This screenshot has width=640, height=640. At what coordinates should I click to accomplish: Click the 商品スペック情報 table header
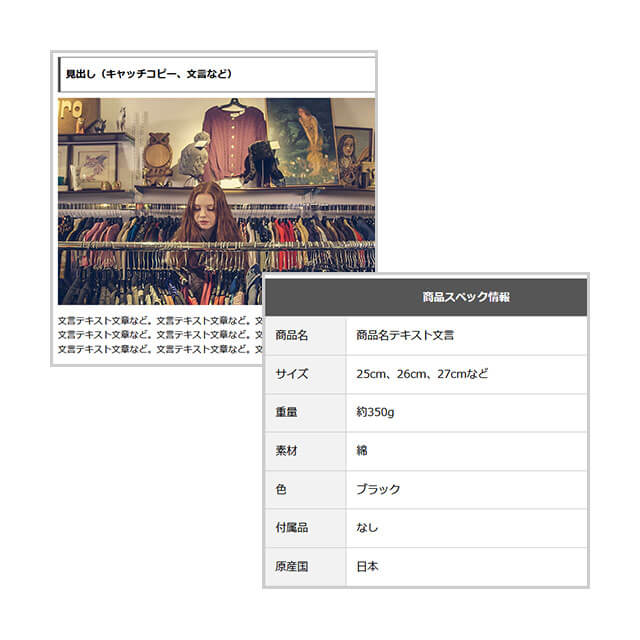pos(465,297)
